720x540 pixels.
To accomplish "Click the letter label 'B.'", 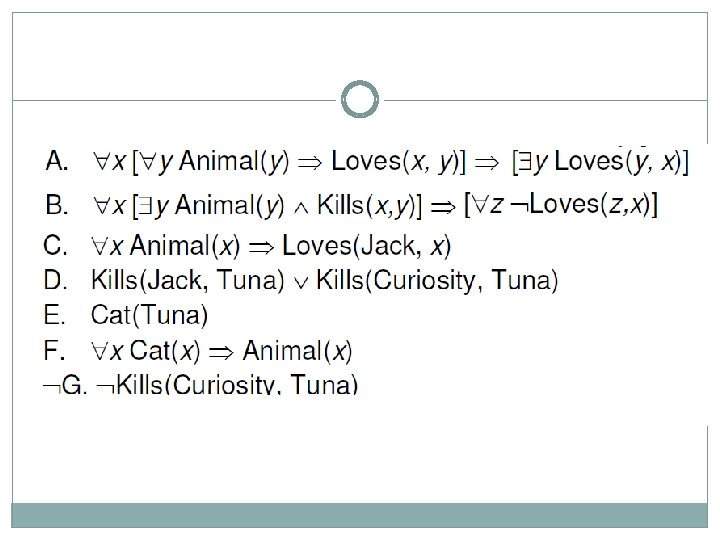I will click(57, 206).
